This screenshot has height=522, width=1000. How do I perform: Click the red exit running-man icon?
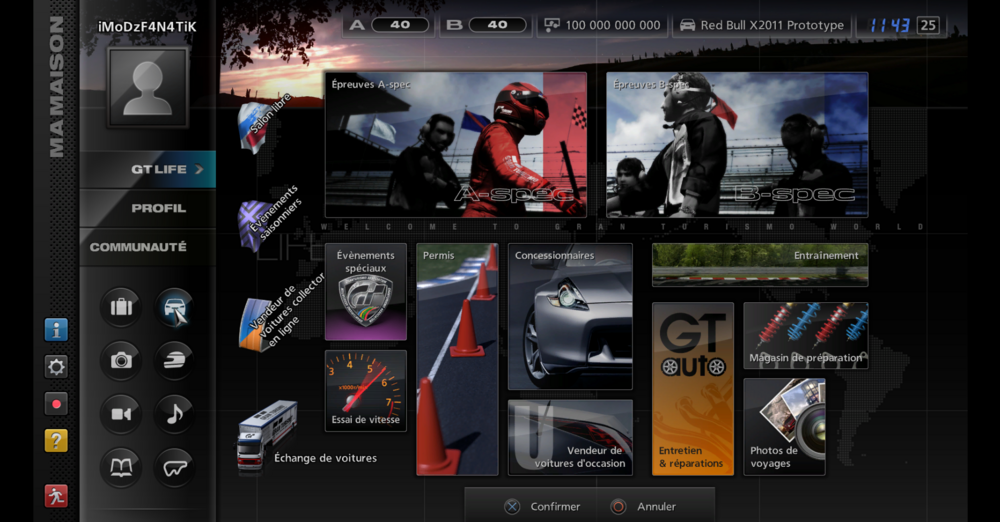coord(56,495)
